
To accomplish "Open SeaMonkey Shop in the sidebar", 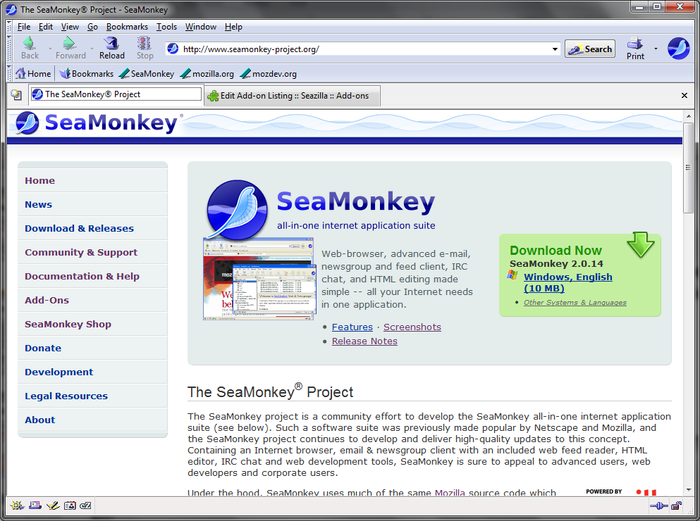I will [x=92, y=324].
